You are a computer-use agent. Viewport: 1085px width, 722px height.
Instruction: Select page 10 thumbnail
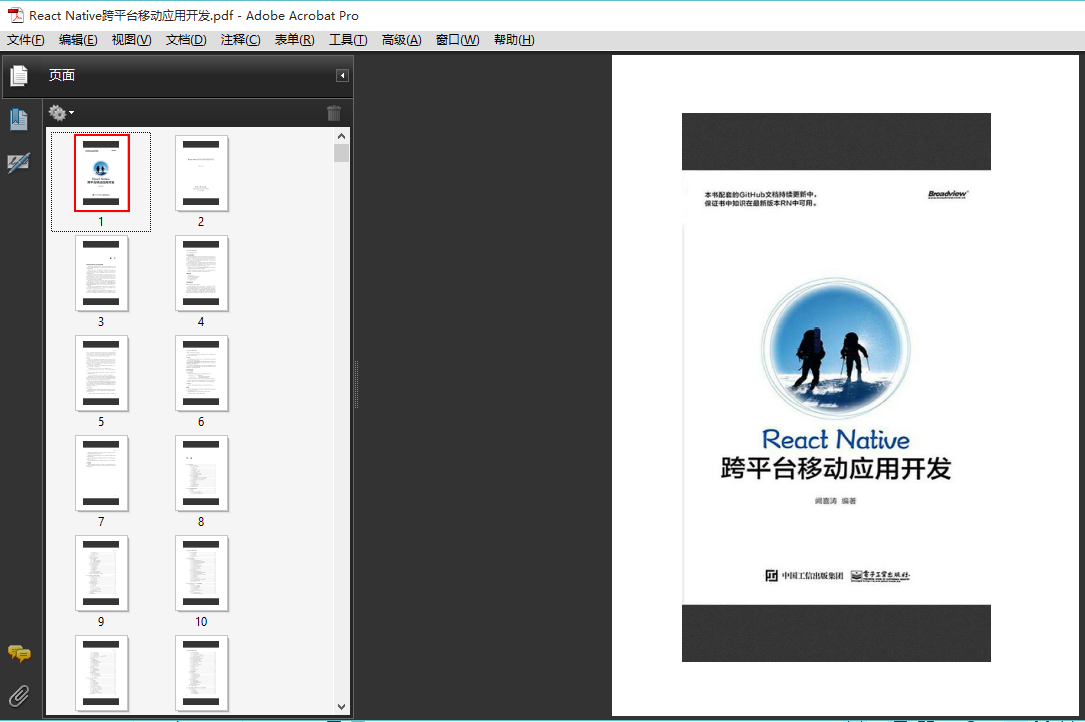point(201,573)
